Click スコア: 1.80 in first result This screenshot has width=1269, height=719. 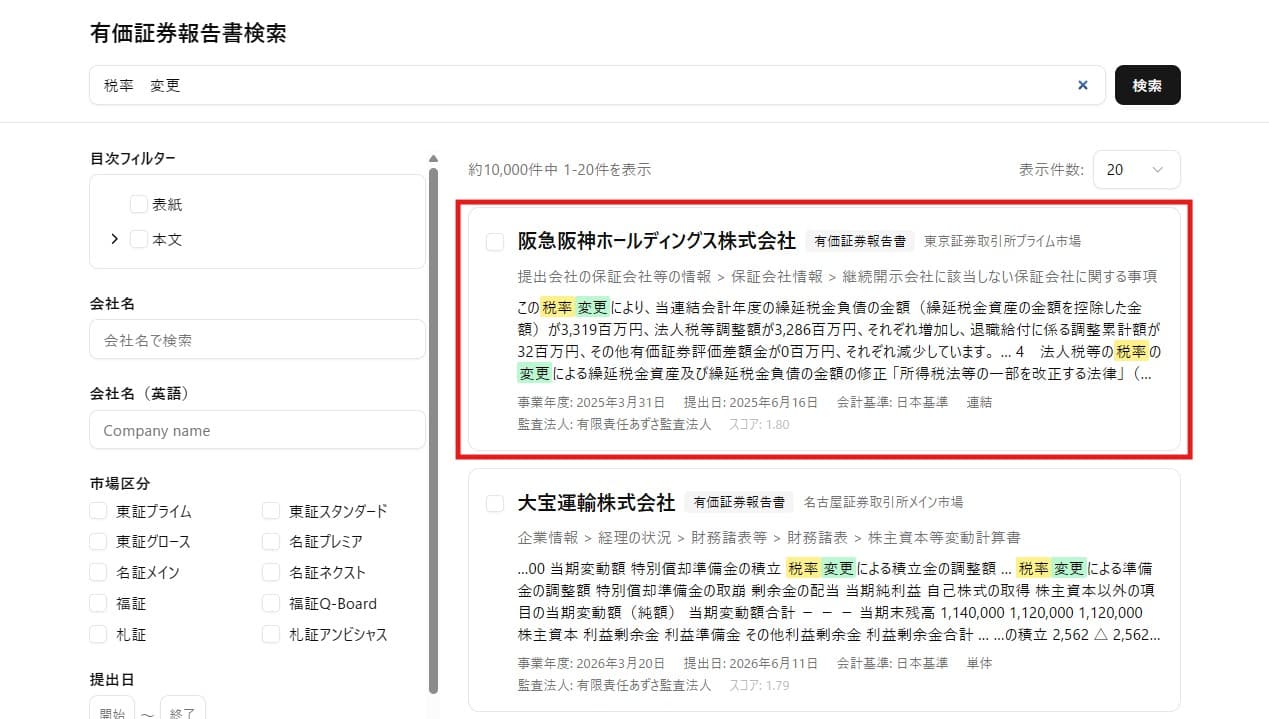coord(760,424)
